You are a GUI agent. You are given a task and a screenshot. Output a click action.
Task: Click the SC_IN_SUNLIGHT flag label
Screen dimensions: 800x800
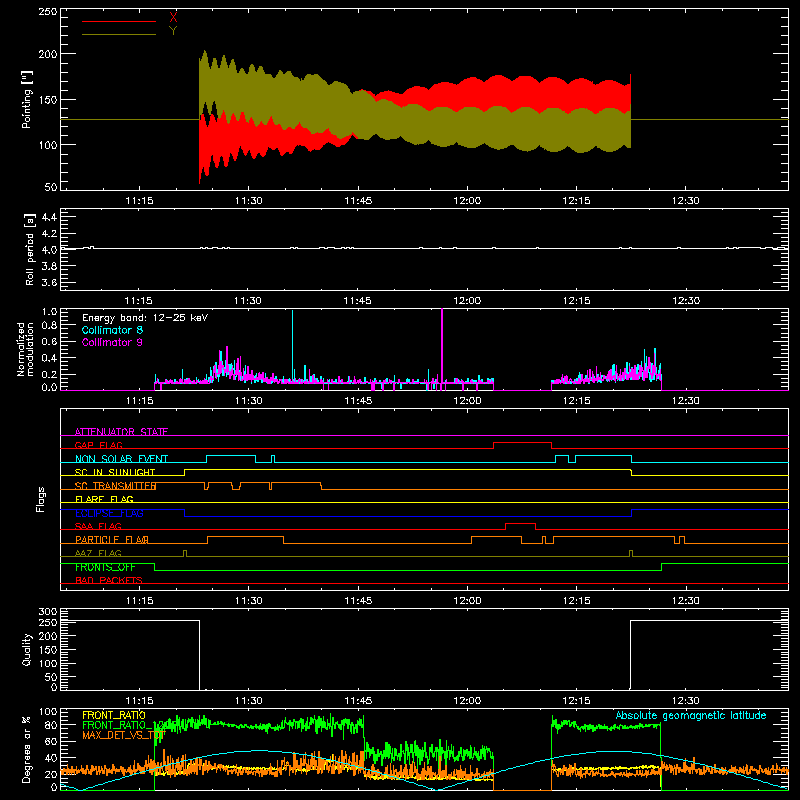115,472
